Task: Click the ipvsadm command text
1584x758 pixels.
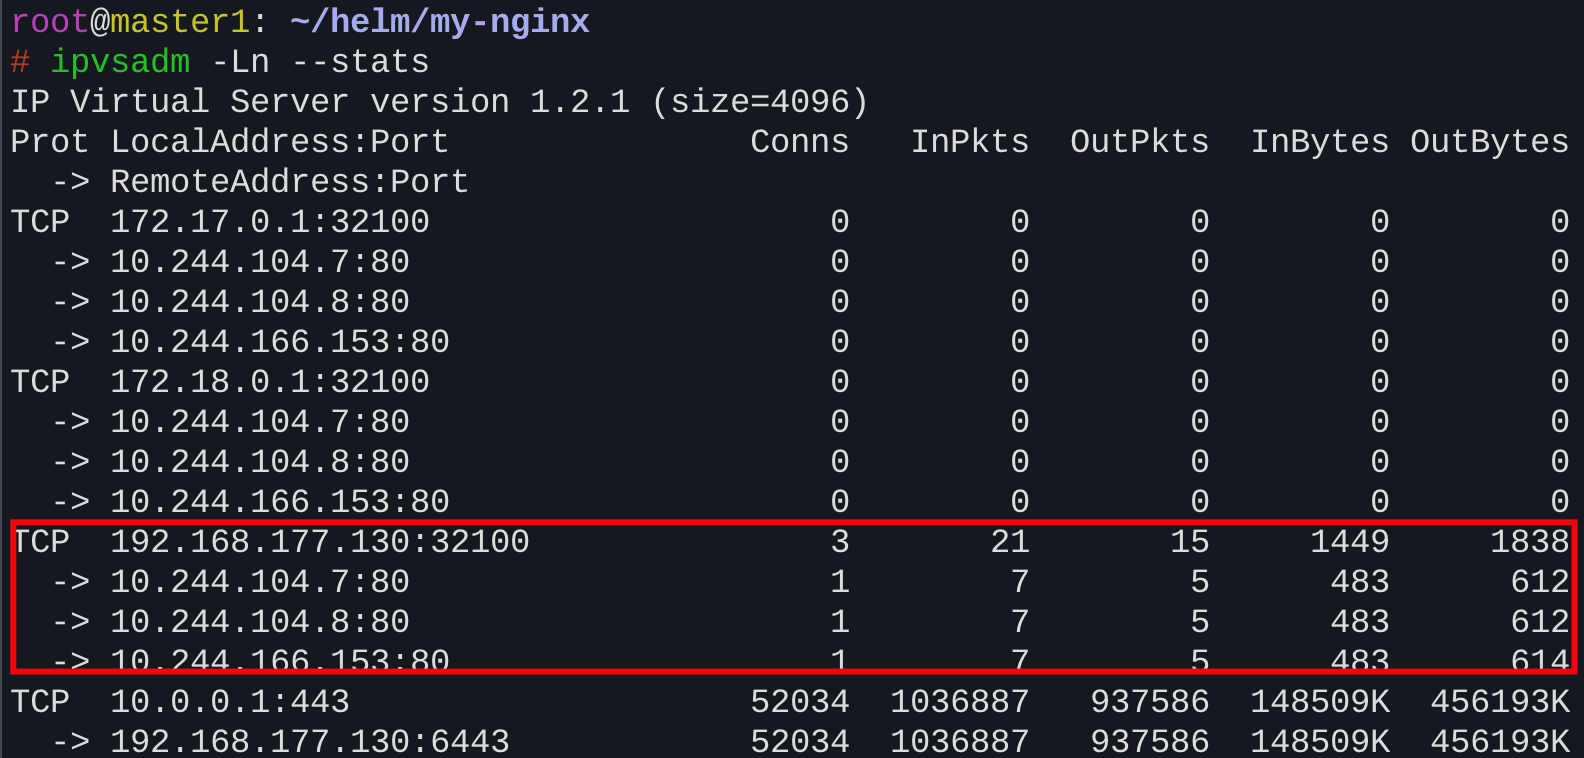Action: (120, 62)
